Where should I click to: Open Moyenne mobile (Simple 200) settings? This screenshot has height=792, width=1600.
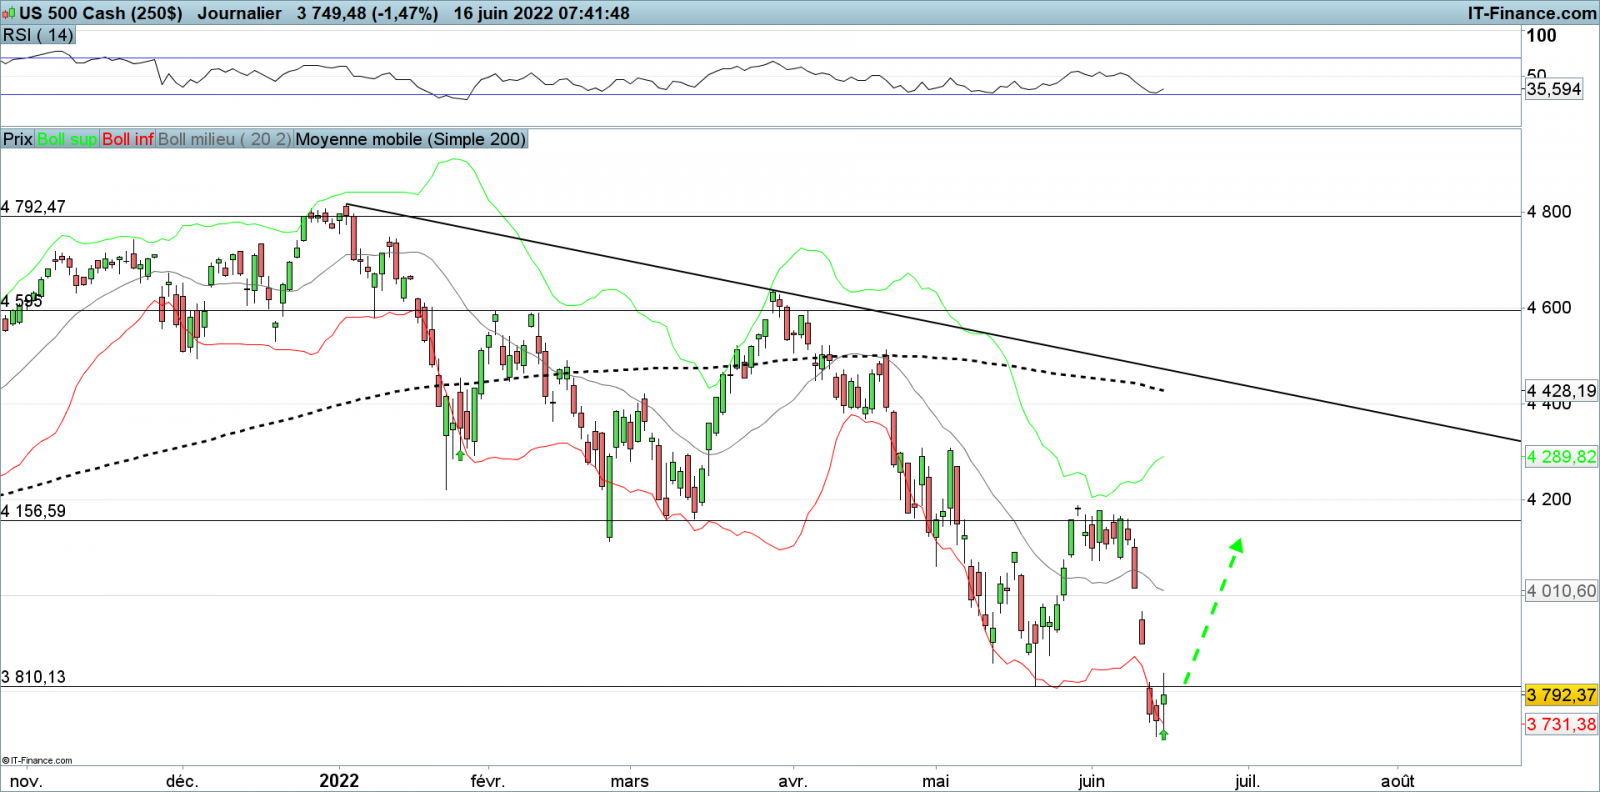(x=410, y=139)
